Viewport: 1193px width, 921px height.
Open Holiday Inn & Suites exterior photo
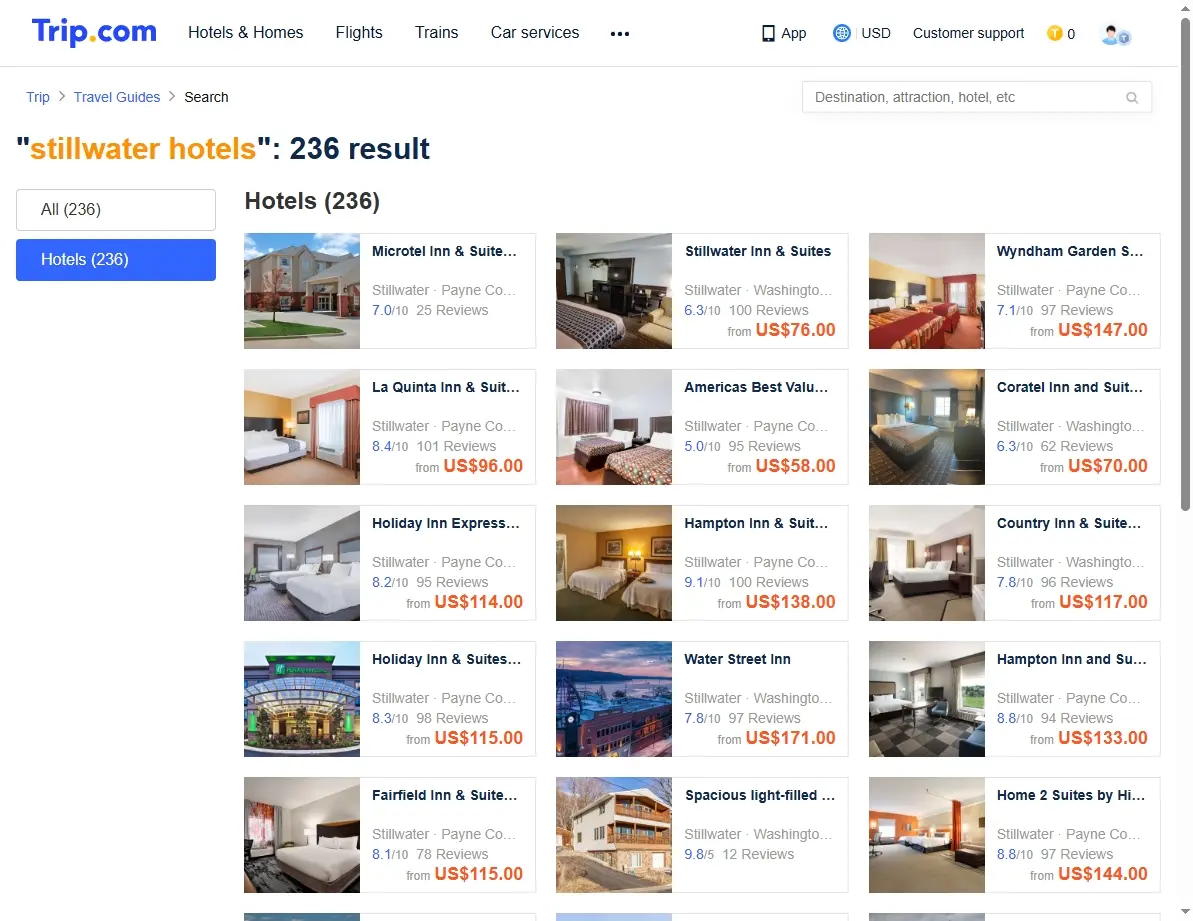(302, 700)
